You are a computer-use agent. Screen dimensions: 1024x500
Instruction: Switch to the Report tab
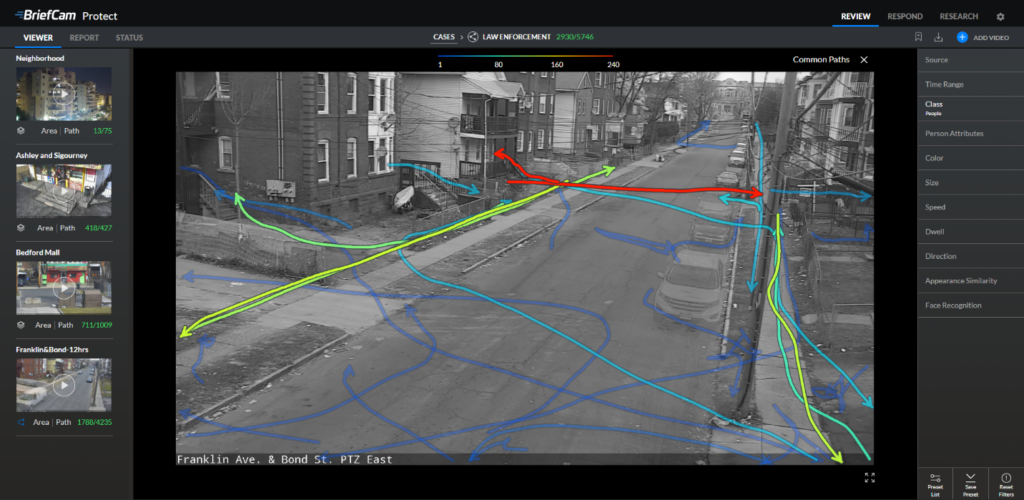84,38
